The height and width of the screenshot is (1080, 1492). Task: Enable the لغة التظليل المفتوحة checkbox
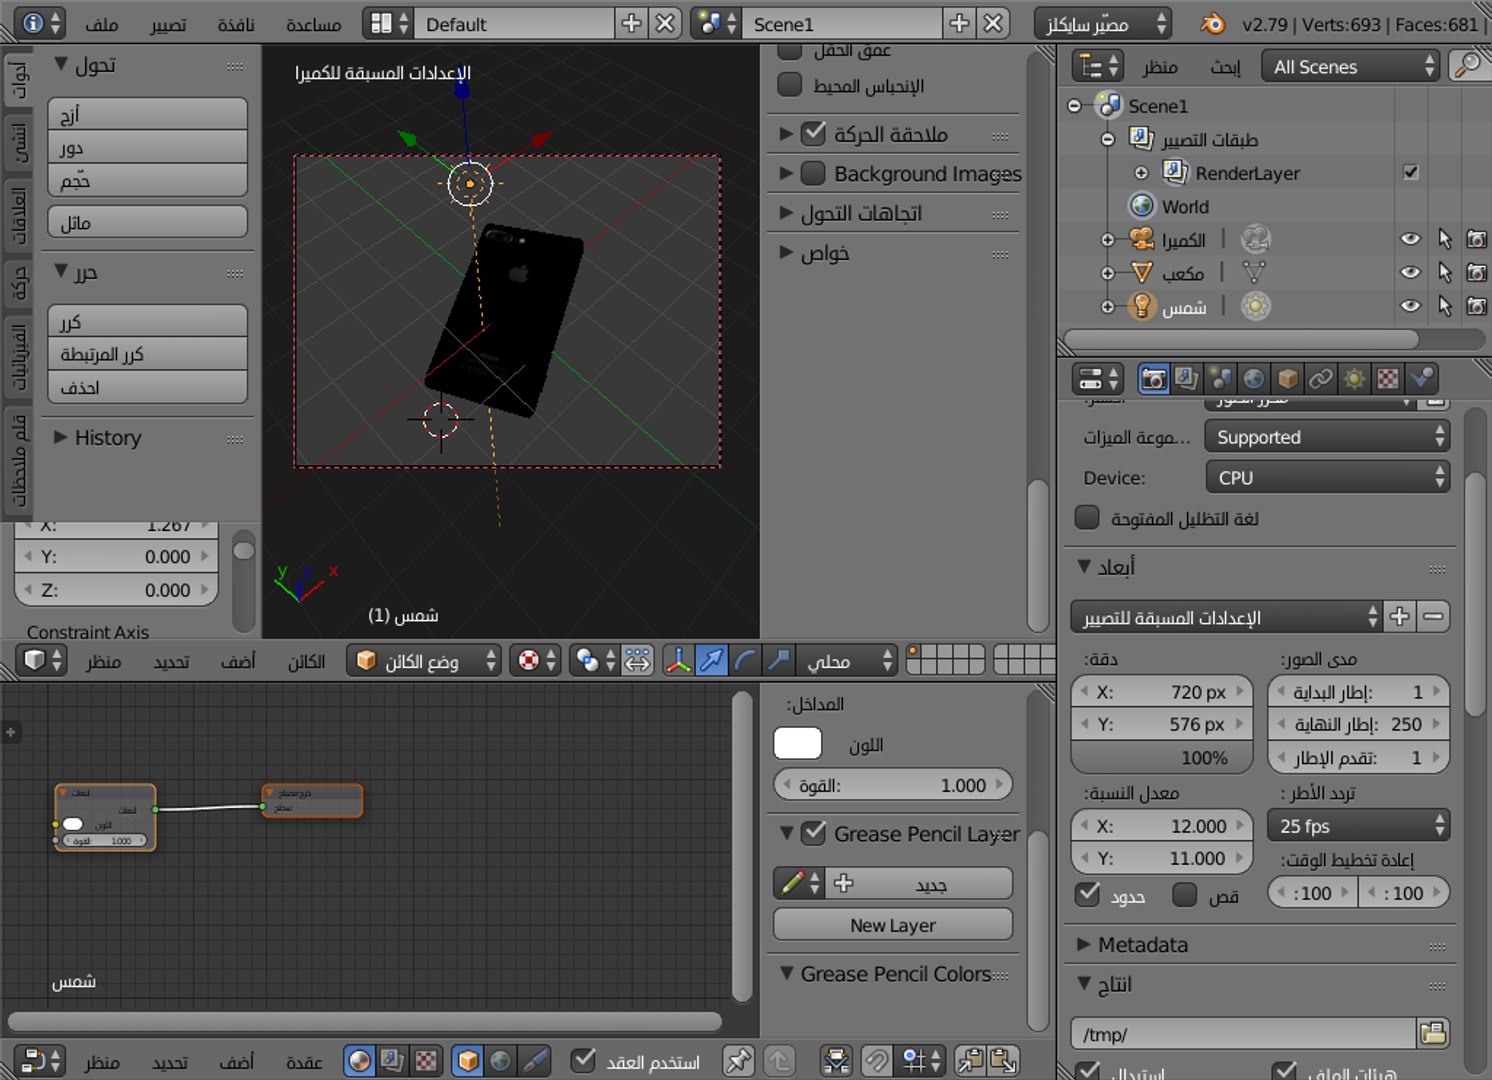[x=1087, y=518]
